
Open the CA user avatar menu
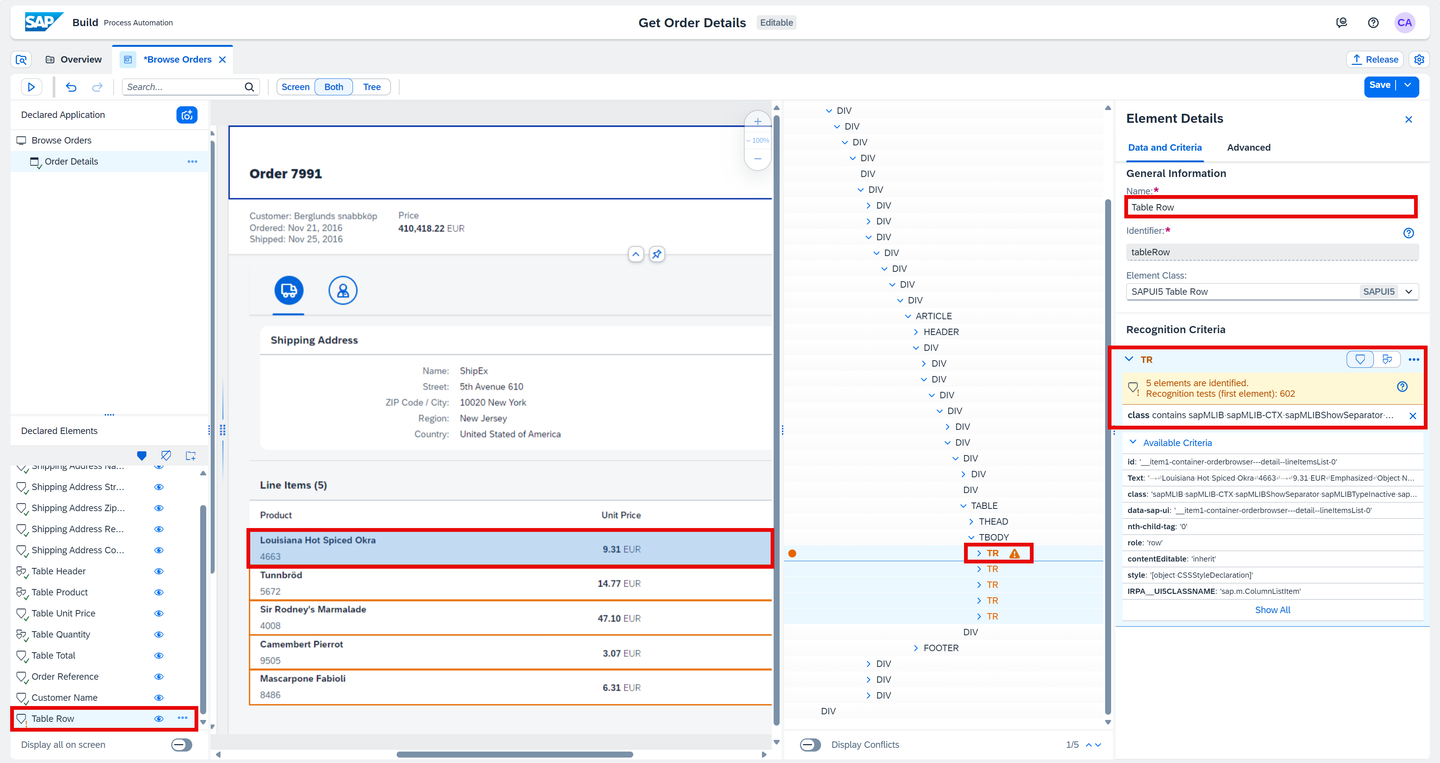(x=1405, y=22)
